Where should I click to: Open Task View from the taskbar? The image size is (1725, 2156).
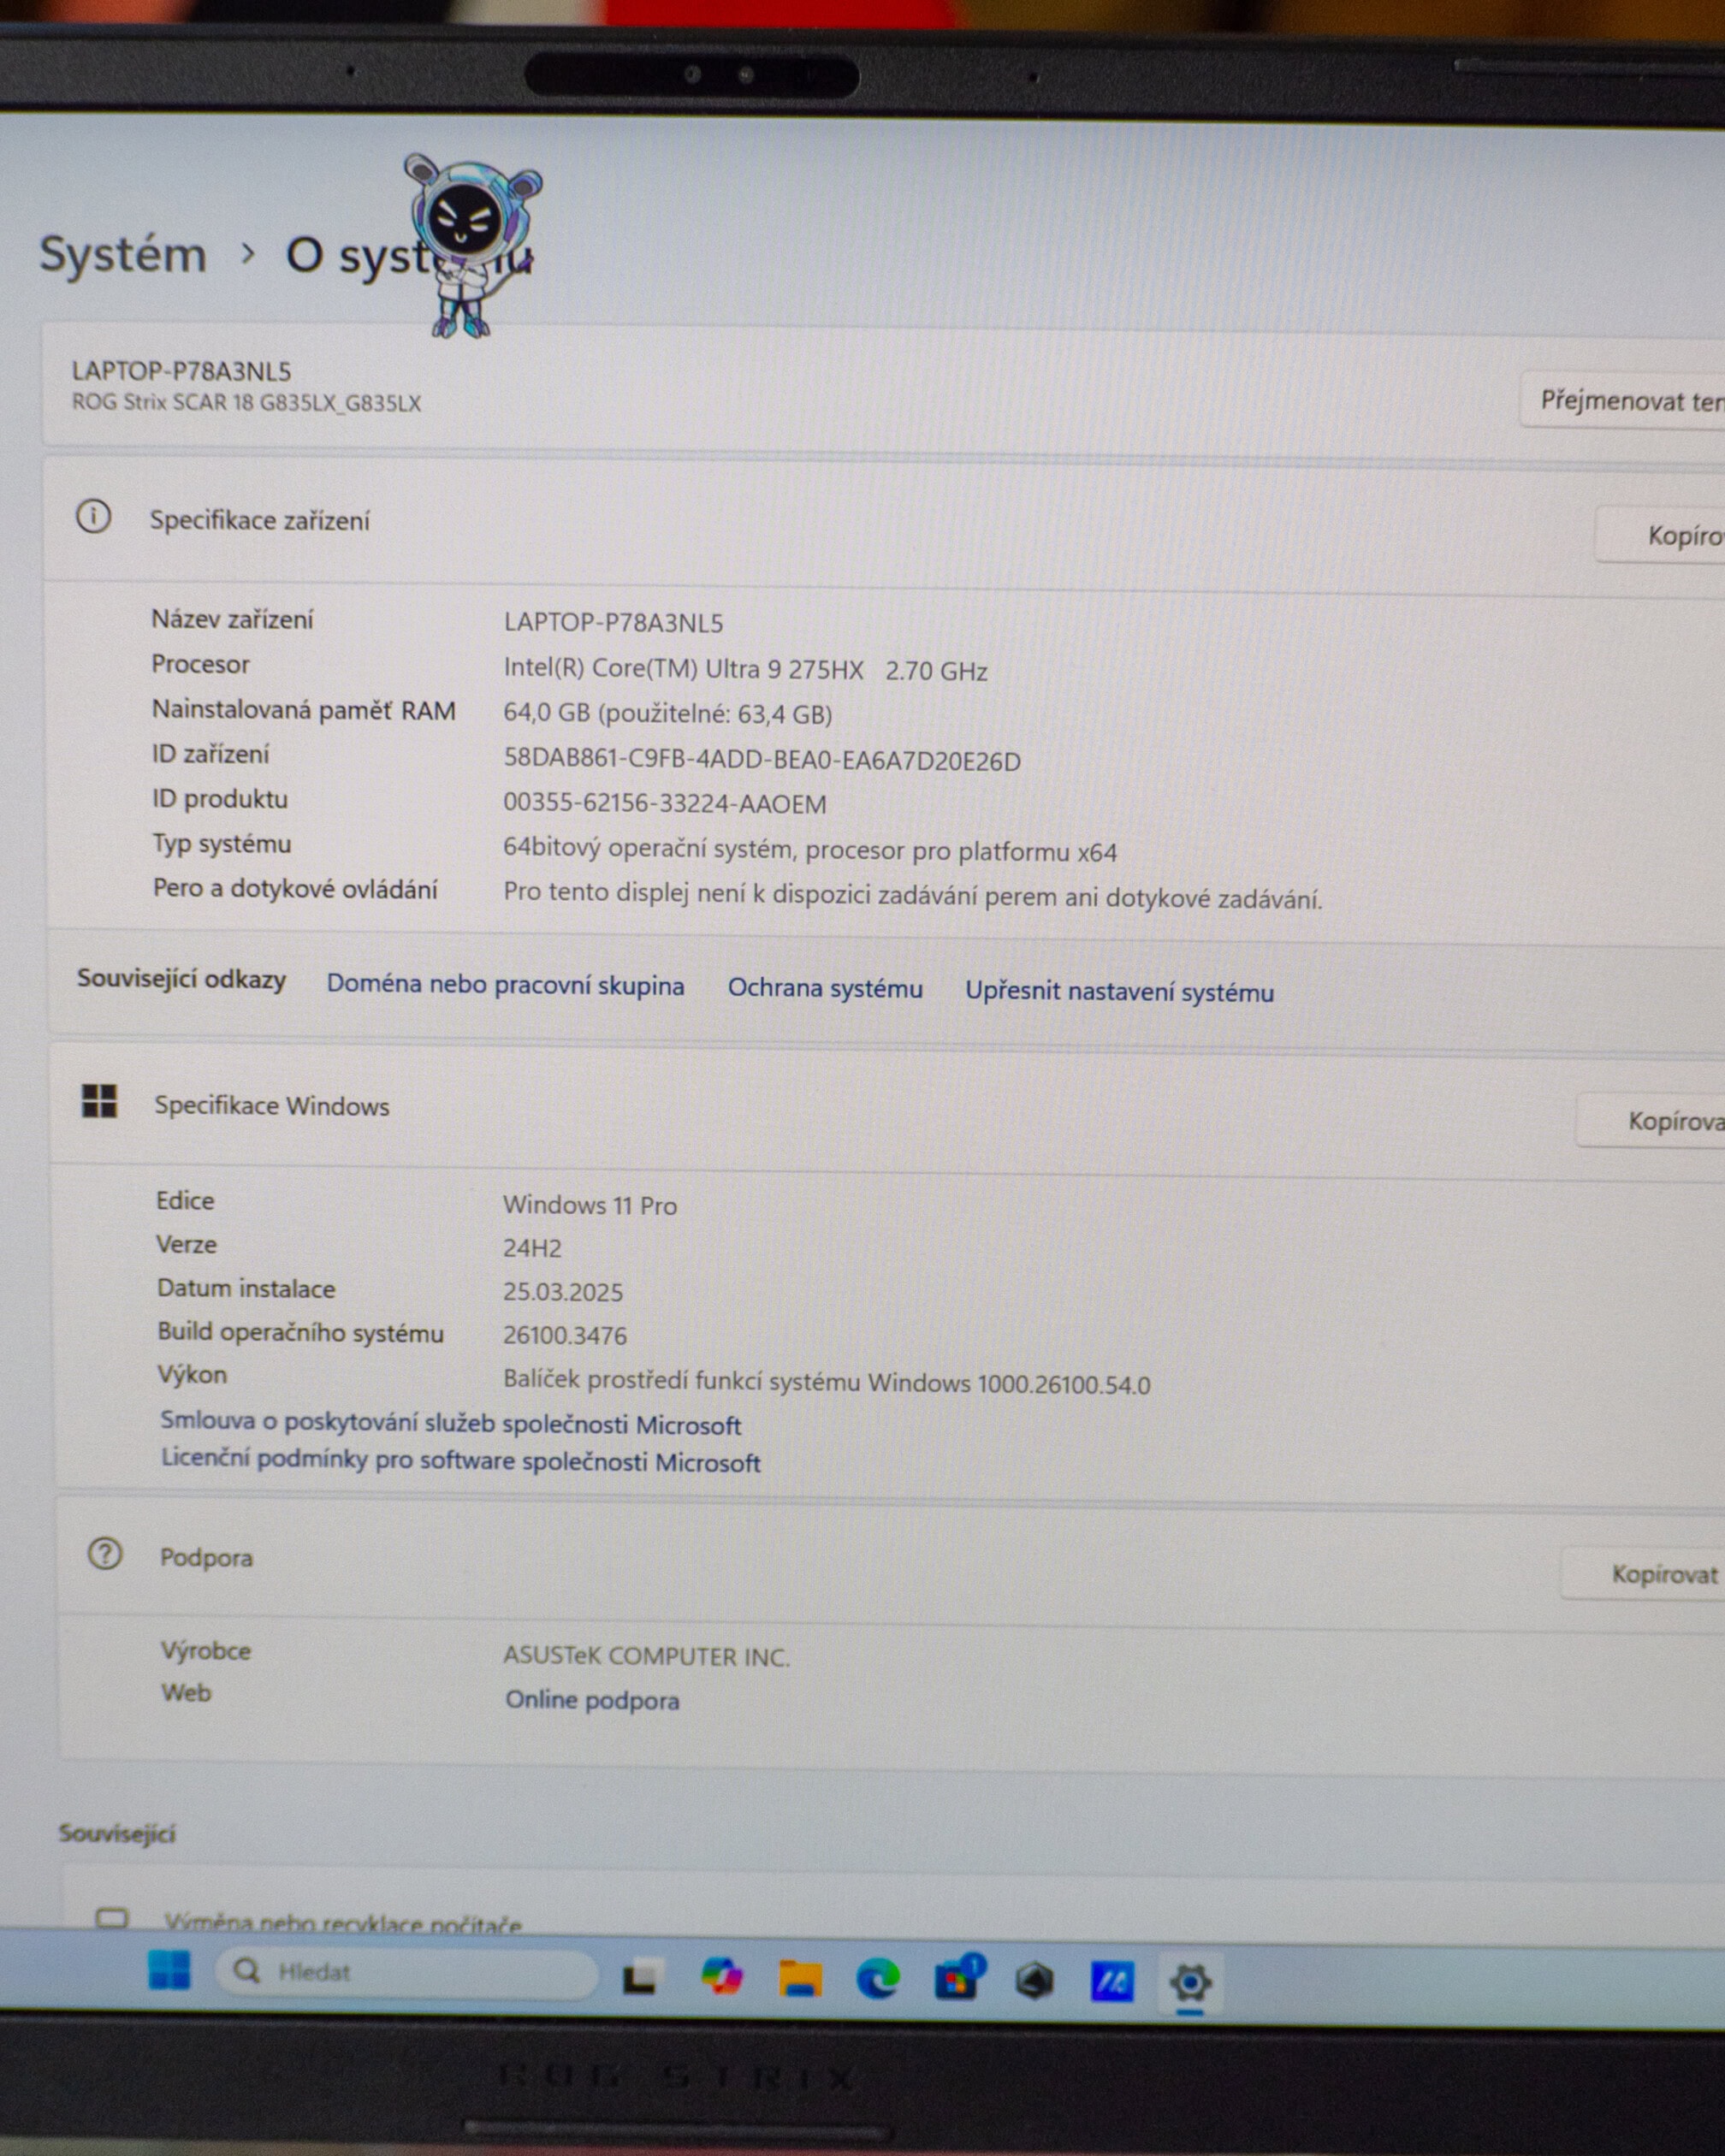pos(640,1977)
